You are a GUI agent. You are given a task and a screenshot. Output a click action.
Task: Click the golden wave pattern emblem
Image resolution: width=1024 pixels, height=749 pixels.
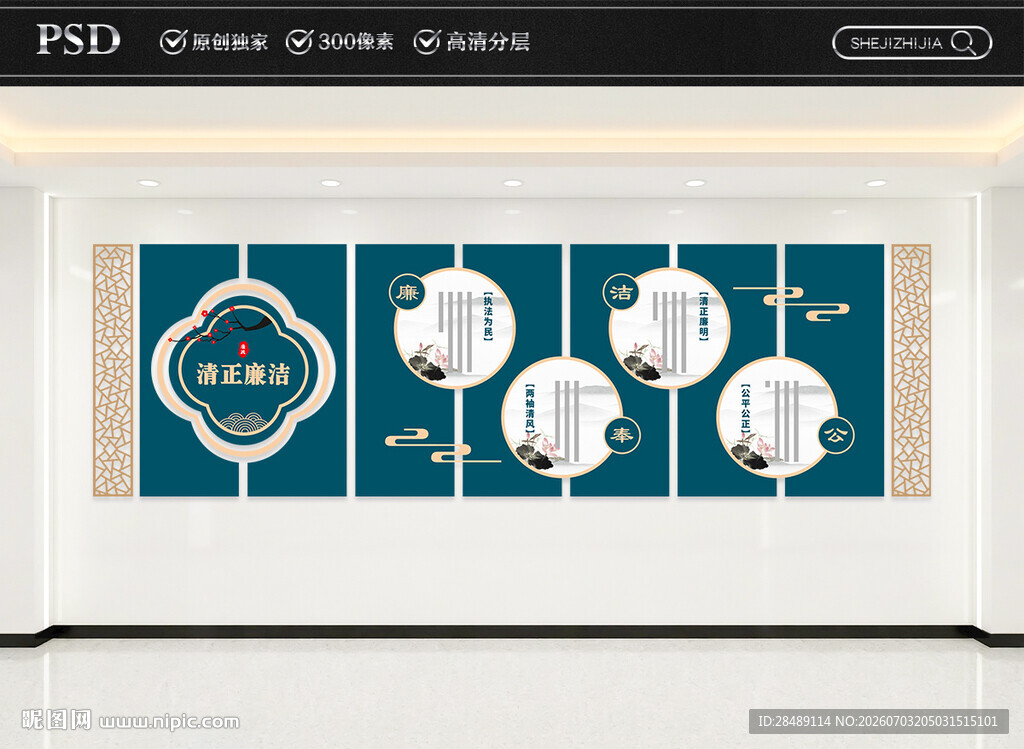point(244,422)
